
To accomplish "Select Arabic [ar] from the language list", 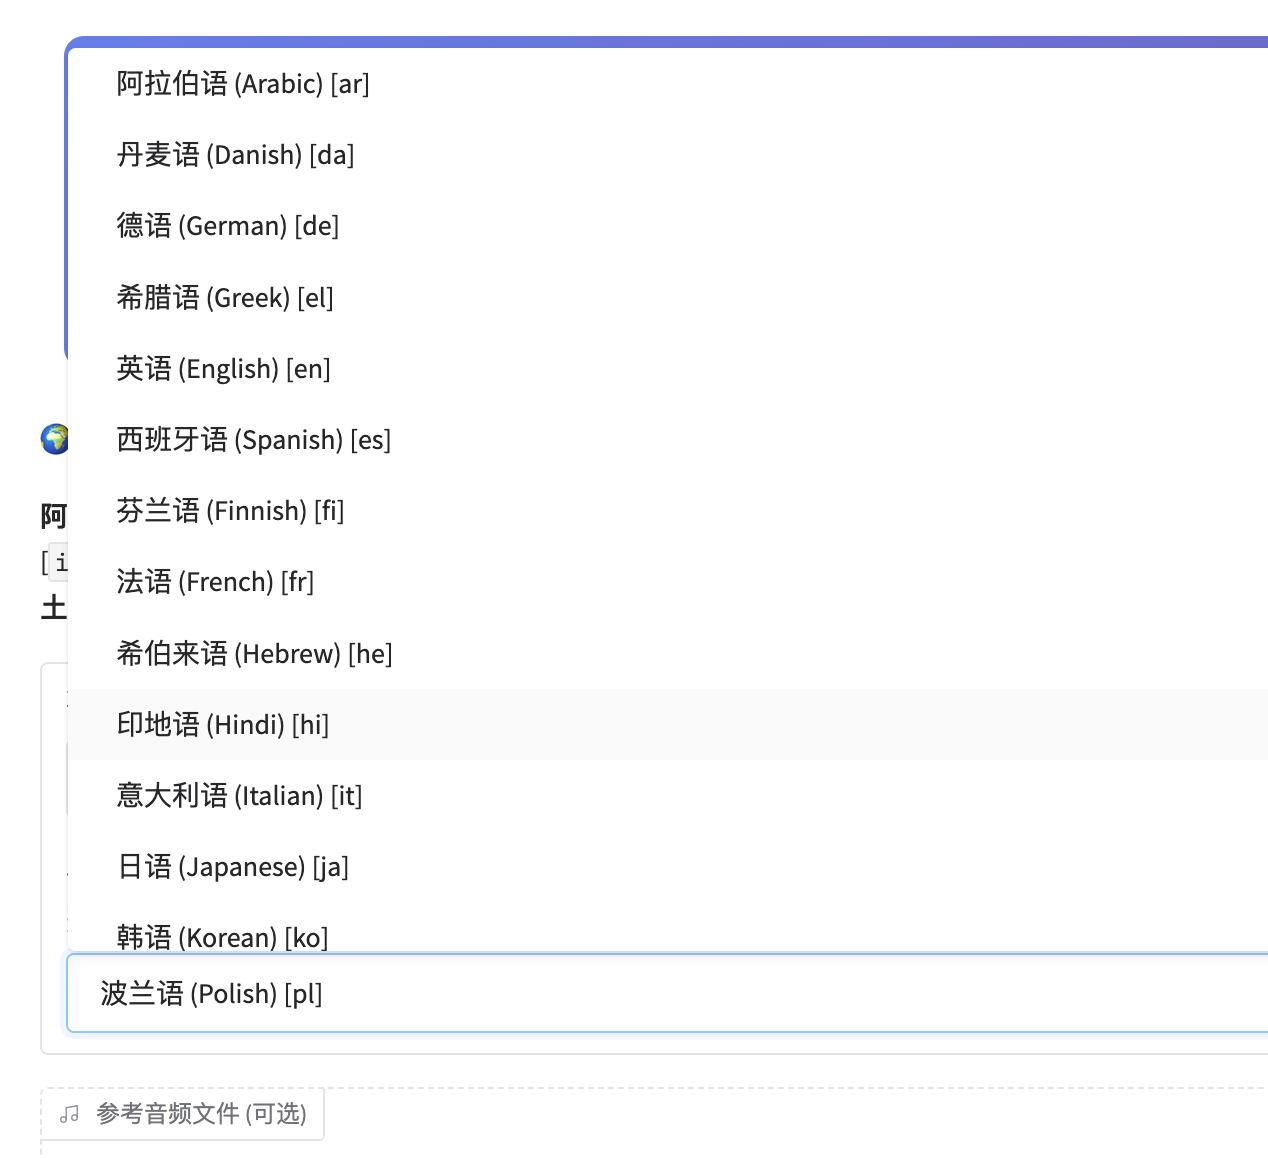I will click(243, 84).
